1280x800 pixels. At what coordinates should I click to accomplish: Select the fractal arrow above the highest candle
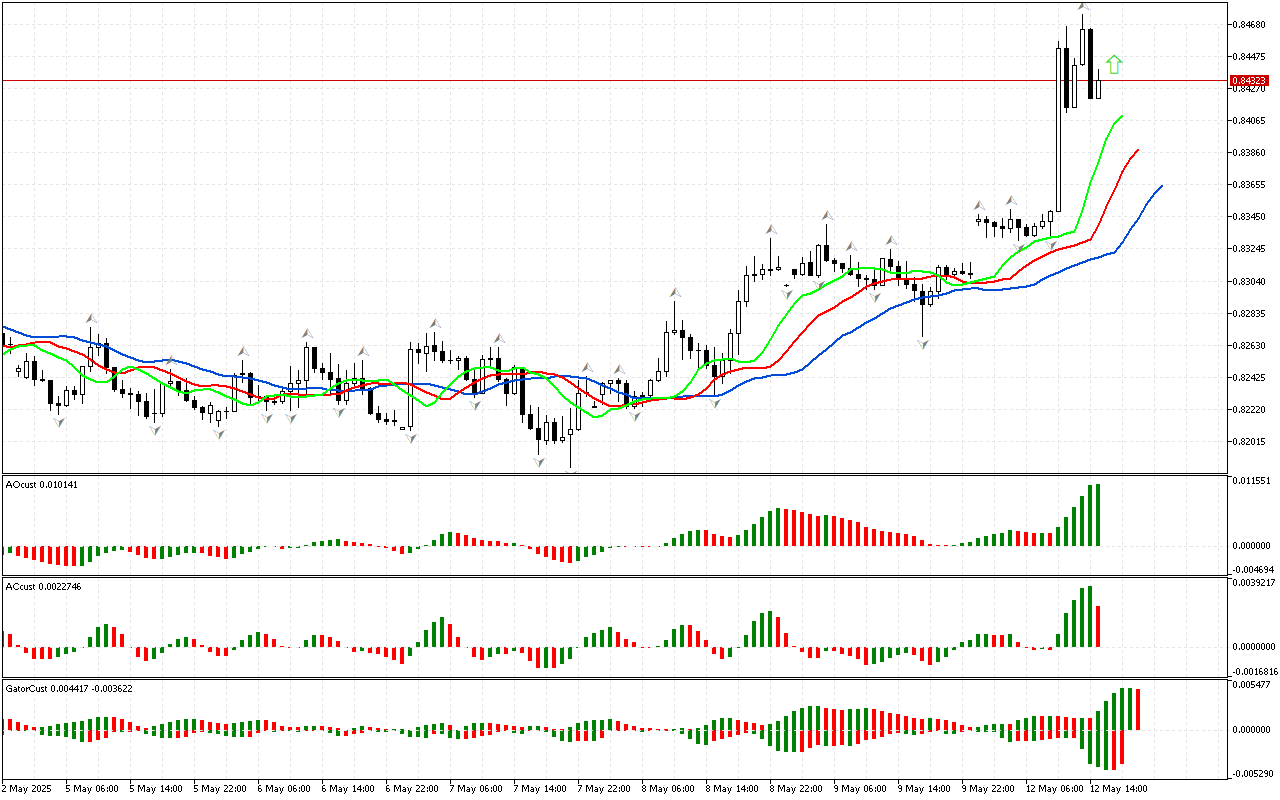pos(1083,7)
